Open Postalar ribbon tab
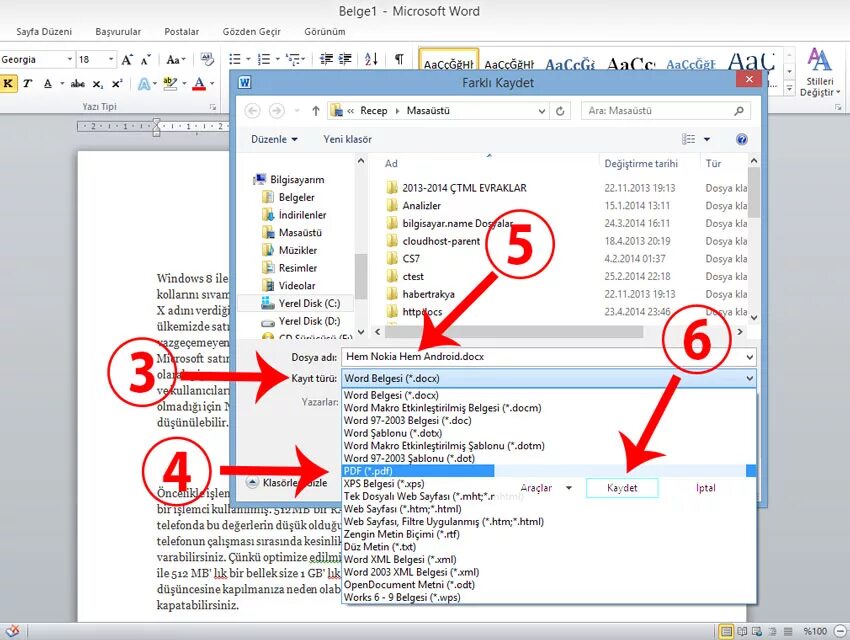 (x=182, y=31)
